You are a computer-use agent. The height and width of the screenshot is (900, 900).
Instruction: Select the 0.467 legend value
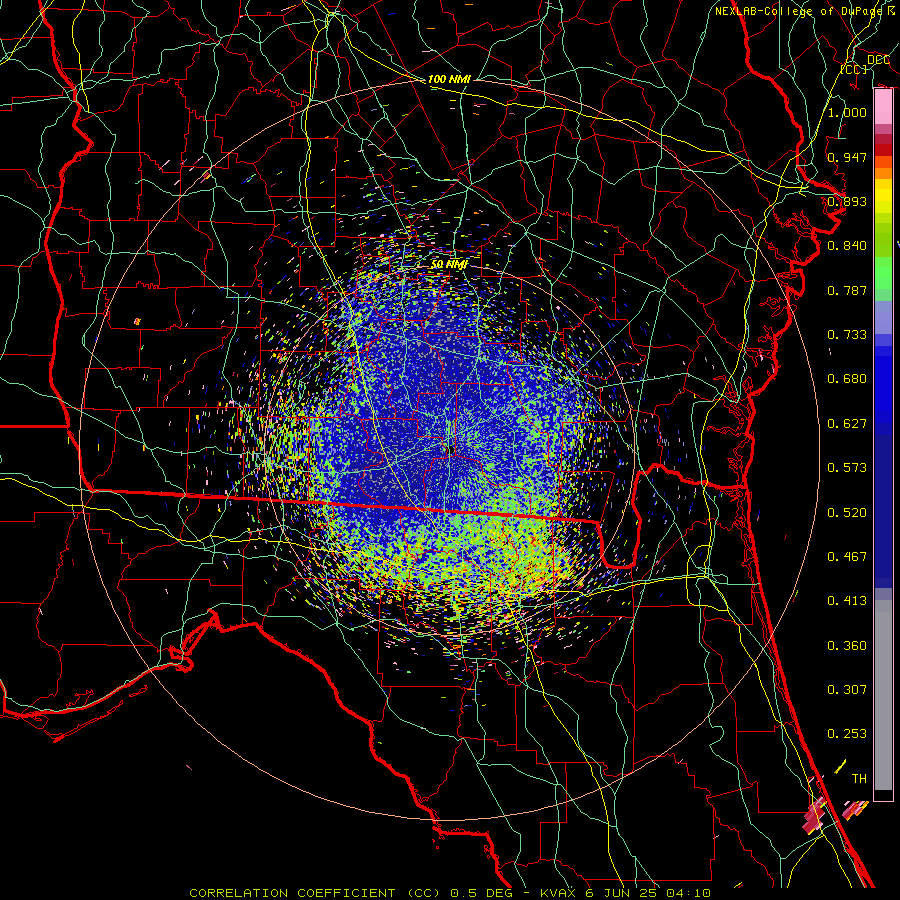[847, 556]
